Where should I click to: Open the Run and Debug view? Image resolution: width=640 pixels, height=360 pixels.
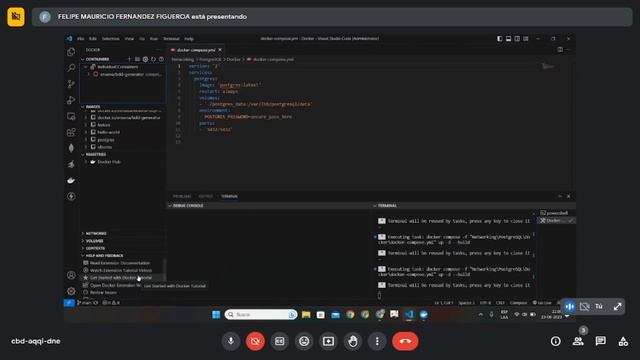click(x=71, y=100)
